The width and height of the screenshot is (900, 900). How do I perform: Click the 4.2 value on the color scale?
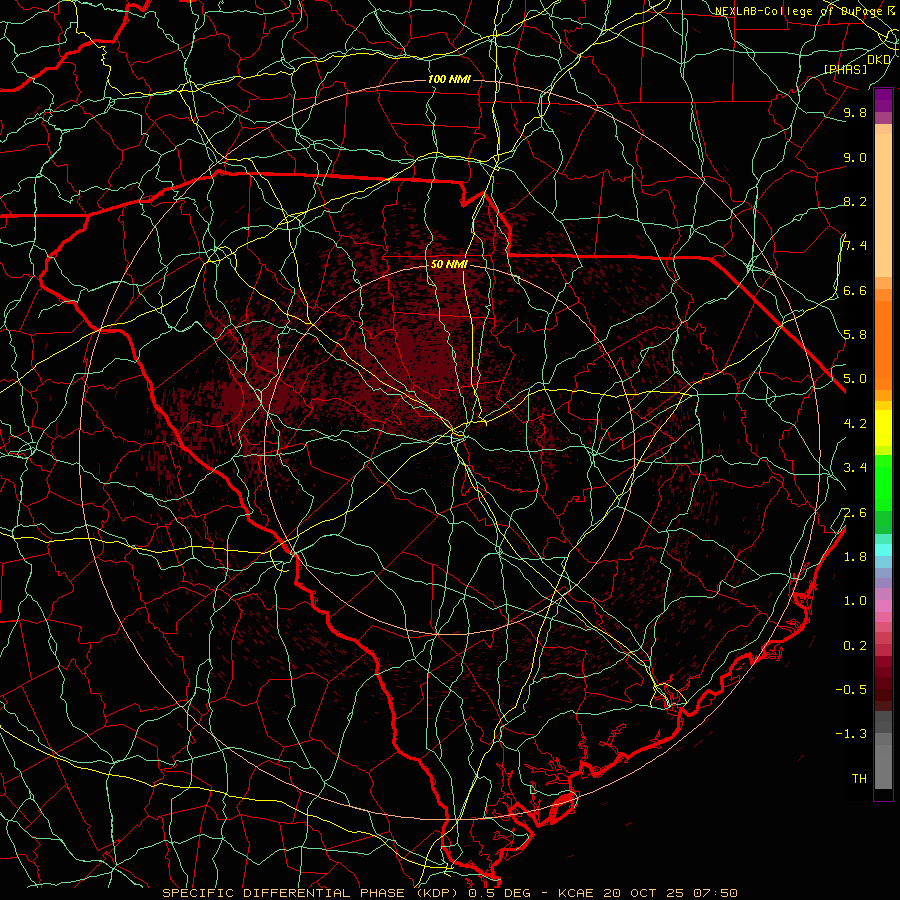point(855,424)
